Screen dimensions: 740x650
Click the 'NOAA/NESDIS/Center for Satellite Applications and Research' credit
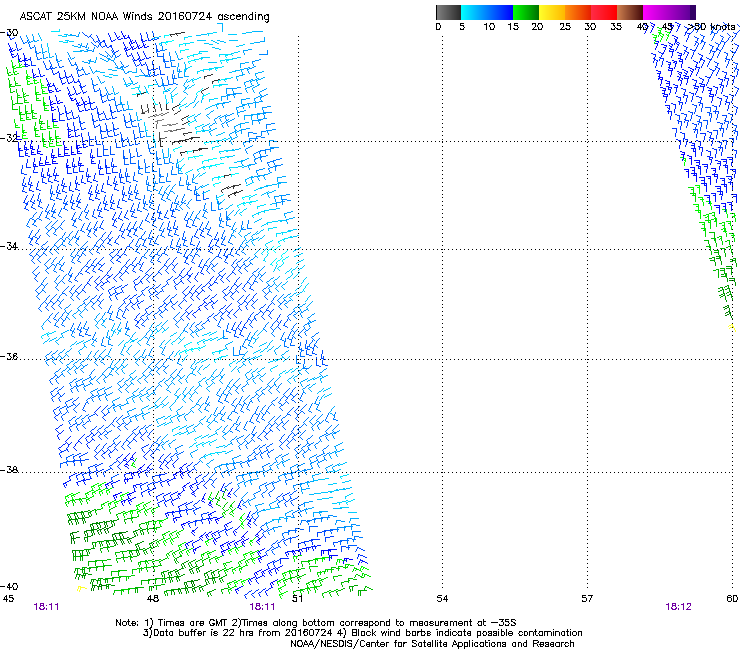click(x=432, y=643)
